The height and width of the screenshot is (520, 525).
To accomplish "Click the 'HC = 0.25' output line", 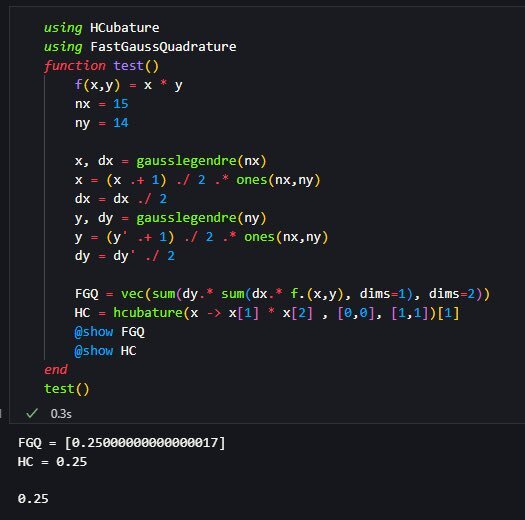I will pos(52,462).
